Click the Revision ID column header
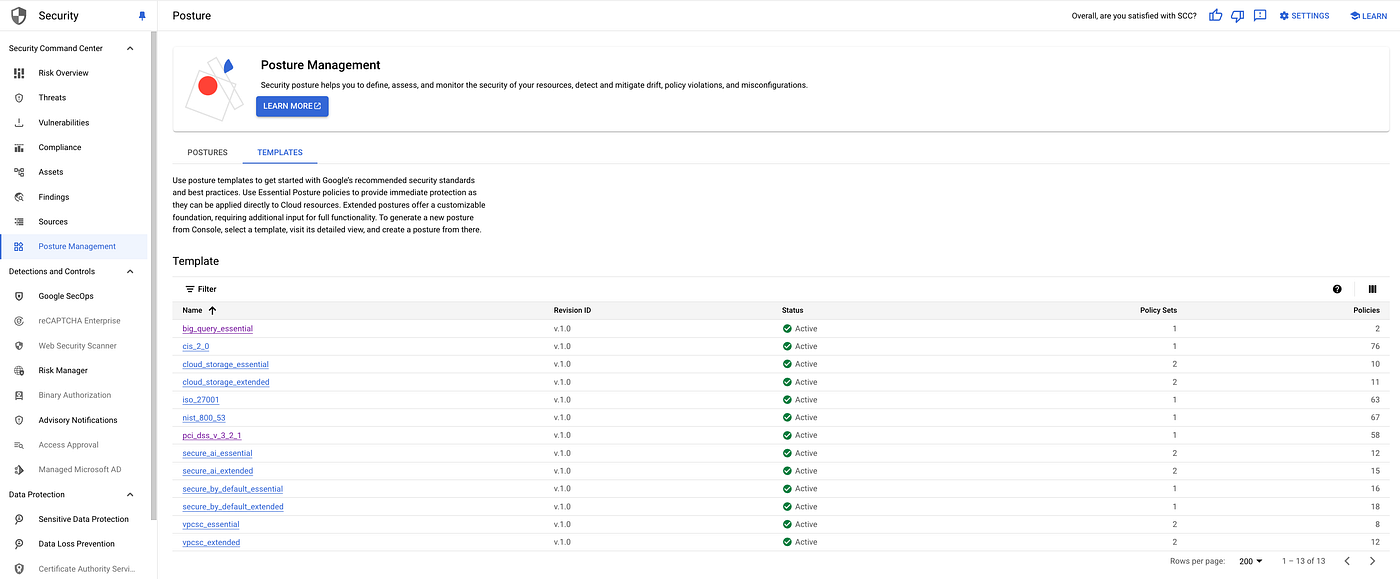 tap(572, 311)
